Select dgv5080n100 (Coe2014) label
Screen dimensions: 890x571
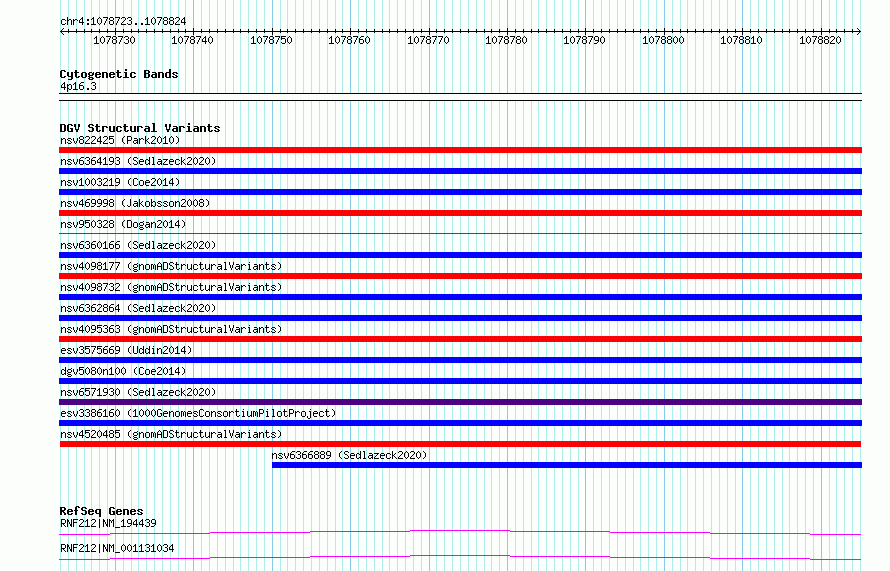pyautogui.click(x=123, y=371)
